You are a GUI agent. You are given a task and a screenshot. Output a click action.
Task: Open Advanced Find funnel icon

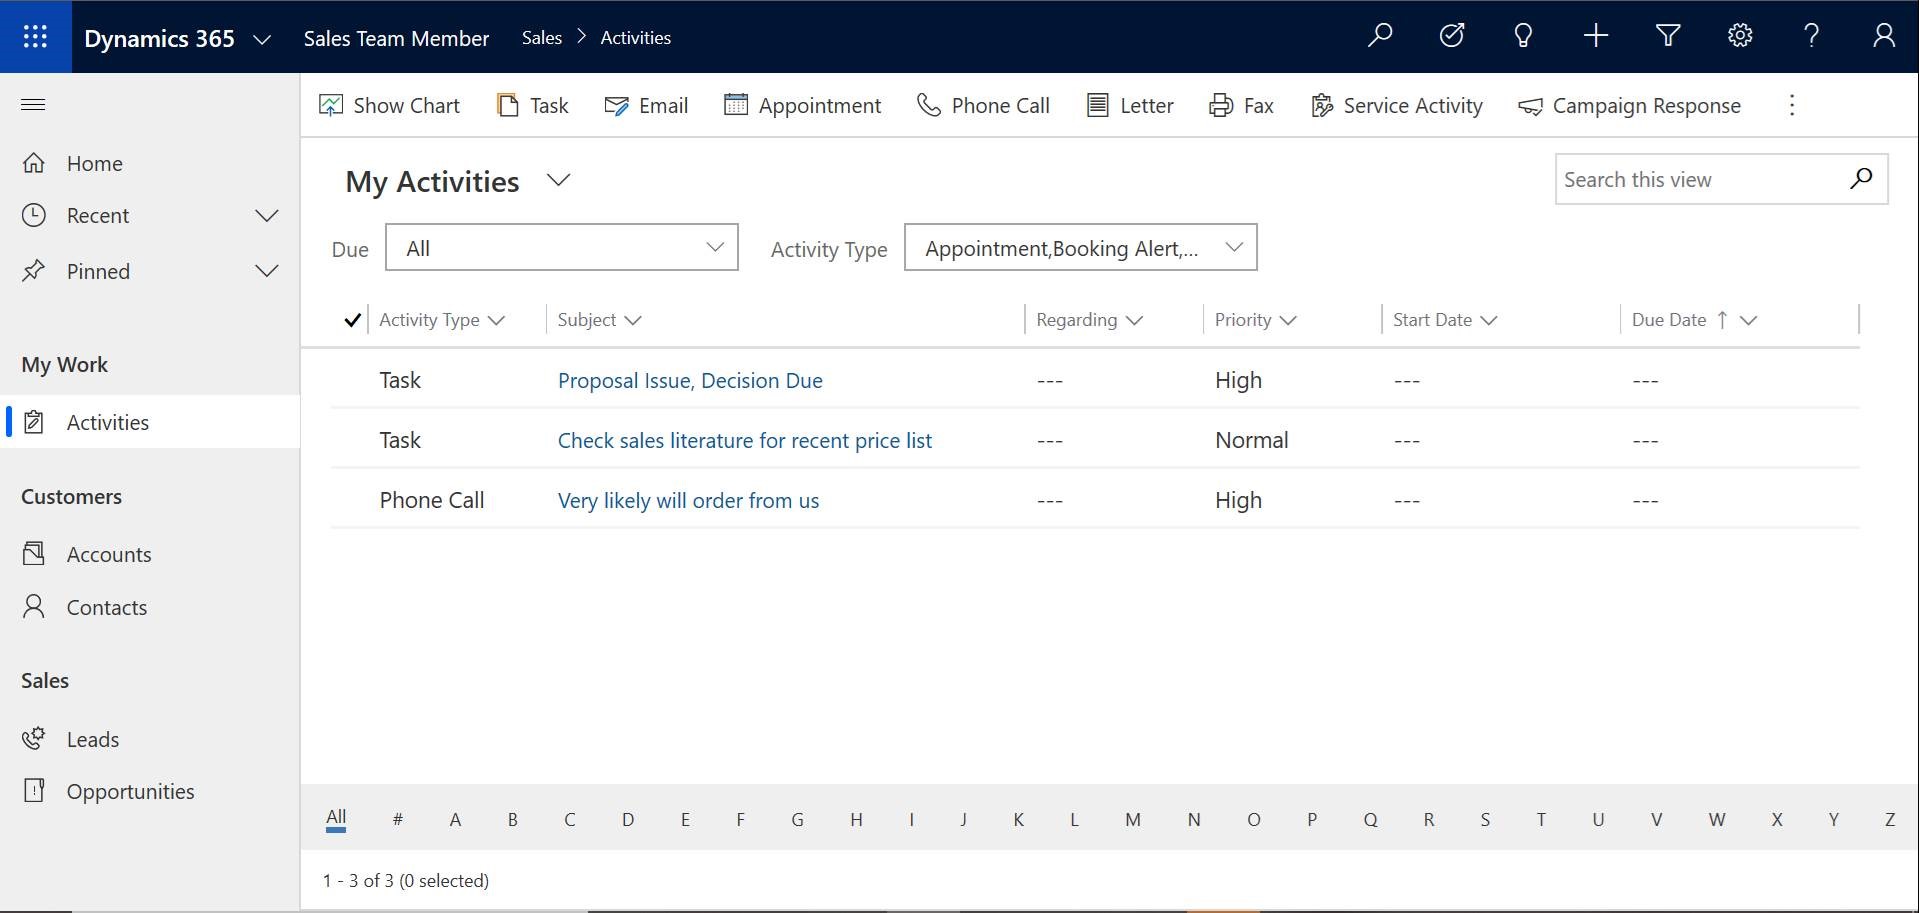click(1668, 37)
